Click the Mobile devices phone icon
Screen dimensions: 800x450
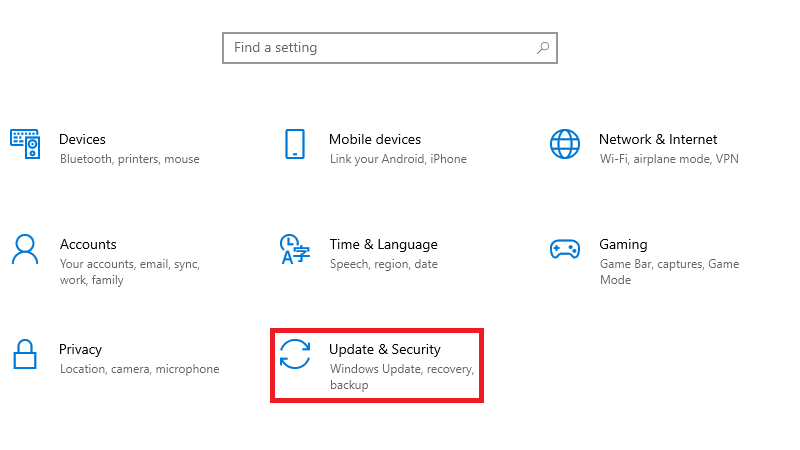click(x=295, y=144)
